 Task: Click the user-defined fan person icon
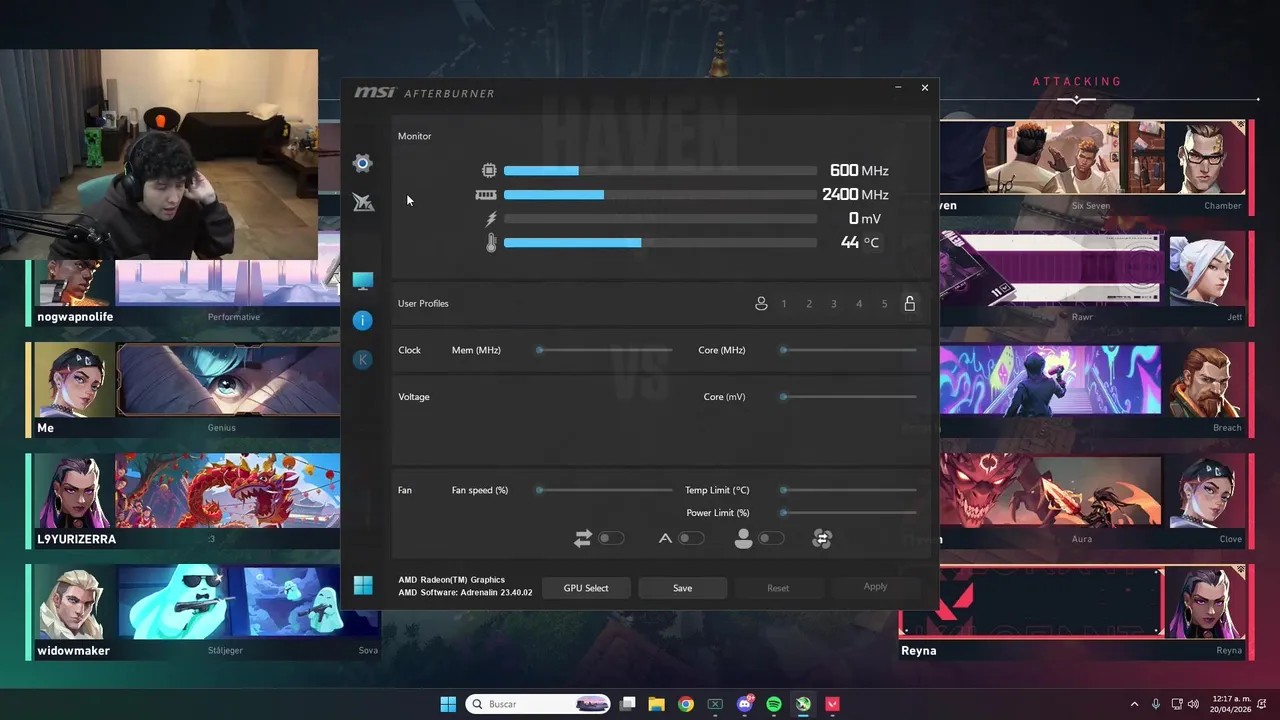pos(743,539)
